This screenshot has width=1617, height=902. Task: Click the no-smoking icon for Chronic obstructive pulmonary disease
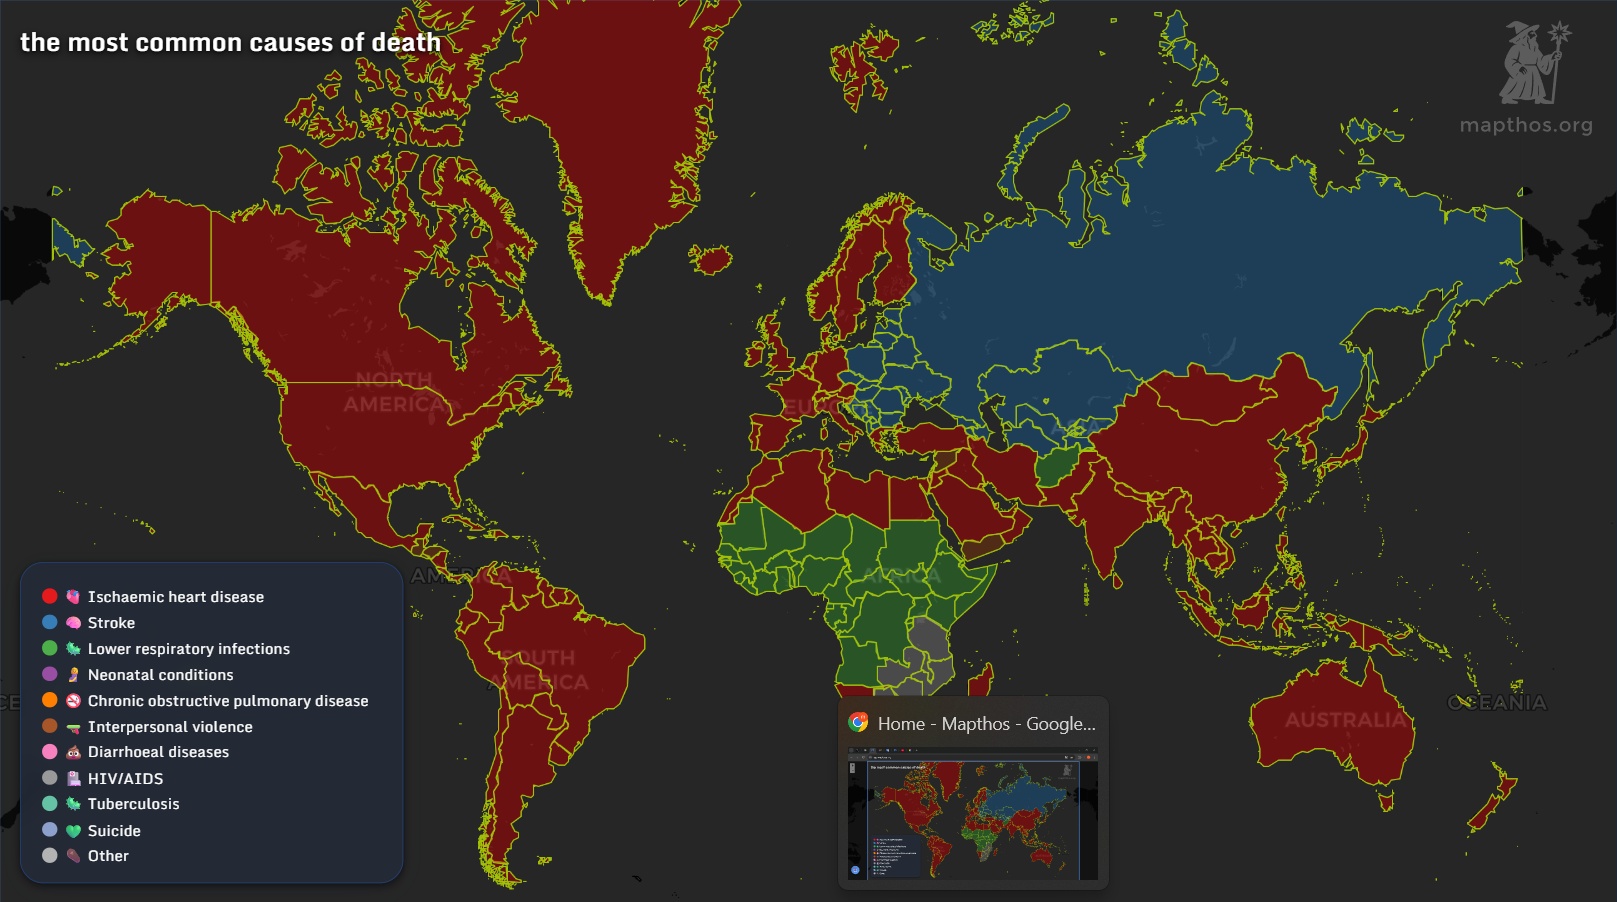point(73,701)
